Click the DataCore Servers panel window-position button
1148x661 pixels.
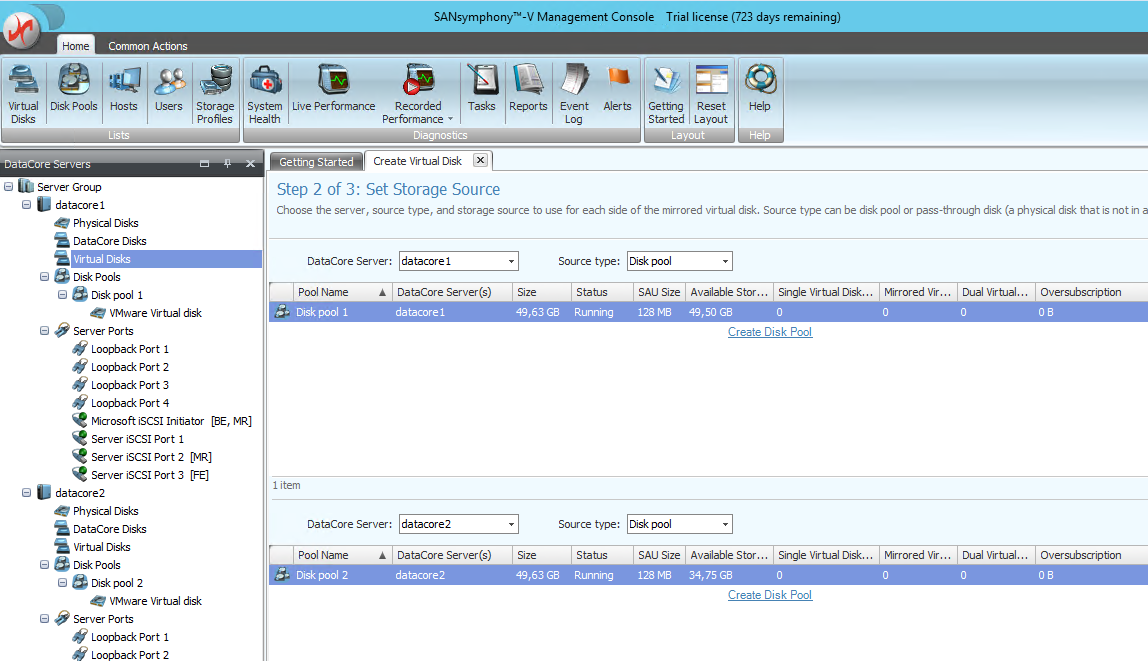pyautogui.click(x=204, y=163)
